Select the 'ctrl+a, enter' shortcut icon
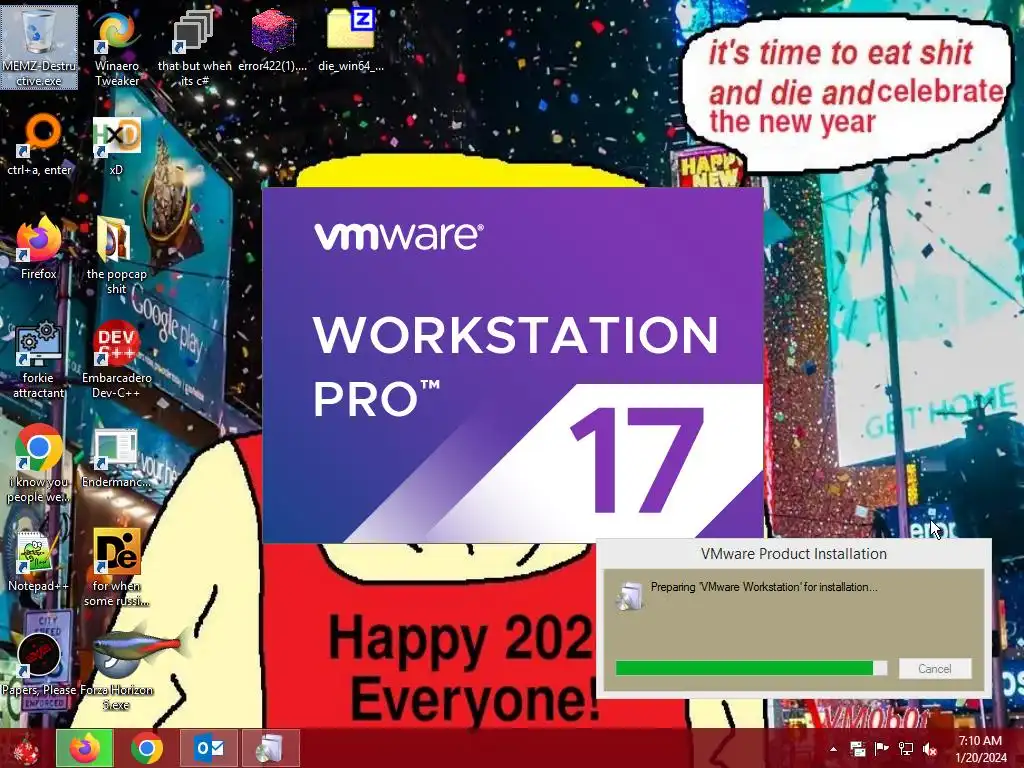 (x=39, y=145)
